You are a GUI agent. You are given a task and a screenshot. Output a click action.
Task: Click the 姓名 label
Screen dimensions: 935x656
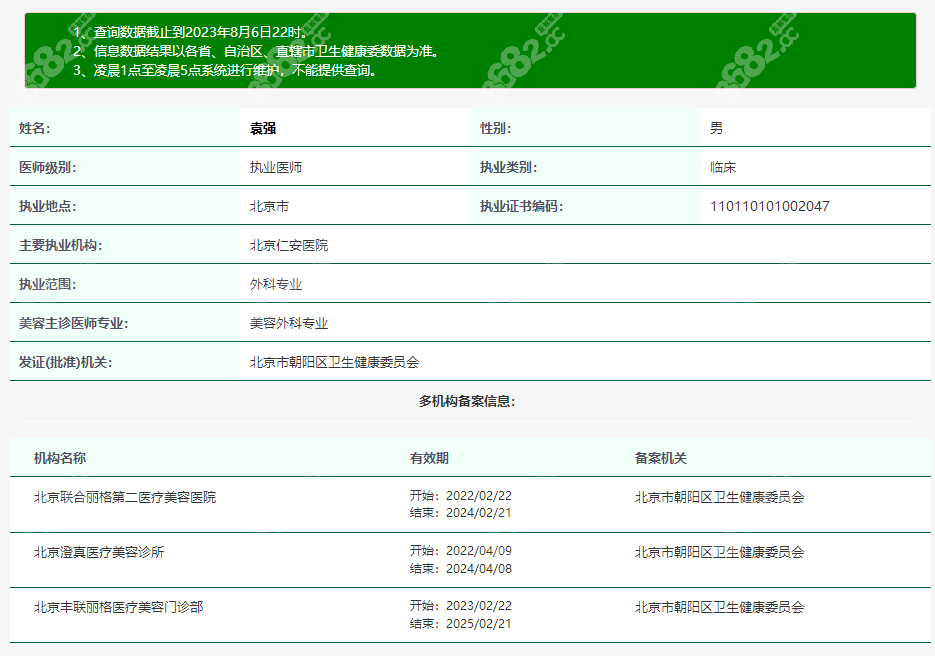tap(35, 128)
